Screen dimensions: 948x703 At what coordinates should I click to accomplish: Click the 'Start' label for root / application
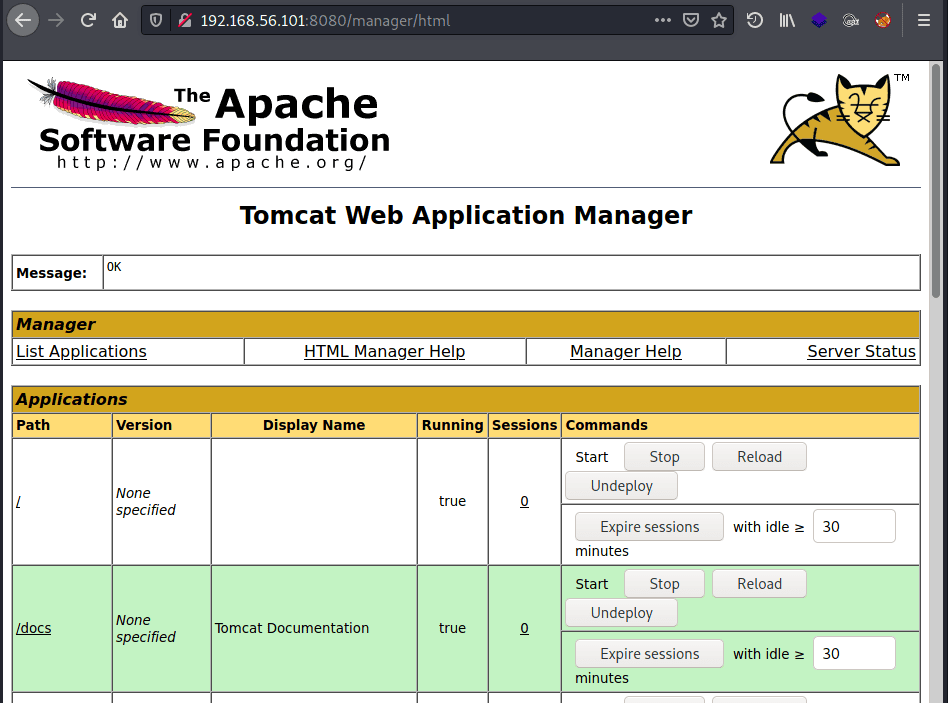(592, 457)
